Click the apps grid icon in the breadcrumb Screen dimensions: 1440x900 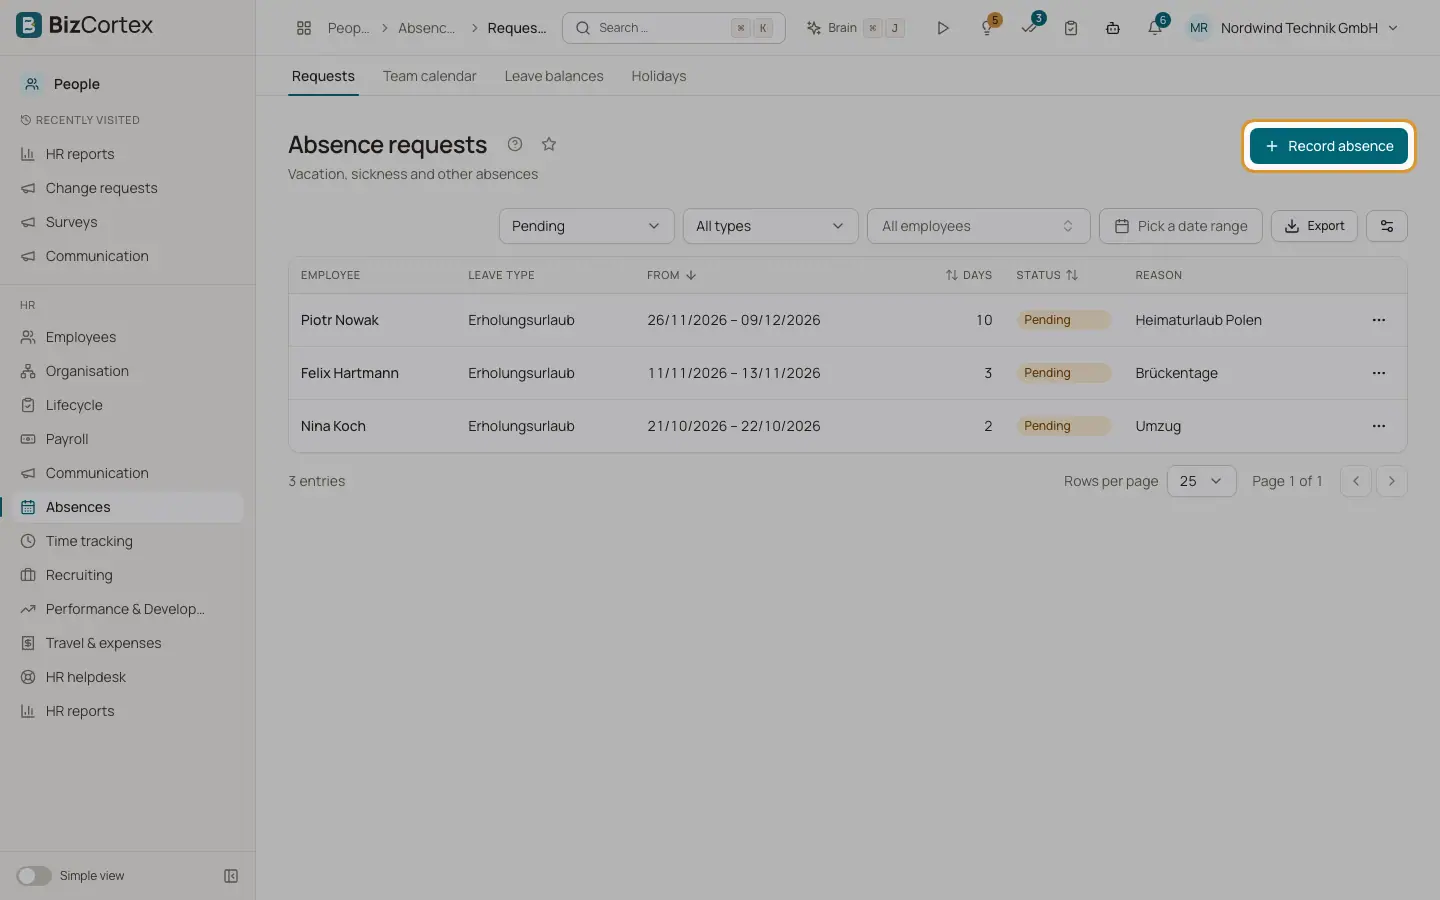(304, 28)
